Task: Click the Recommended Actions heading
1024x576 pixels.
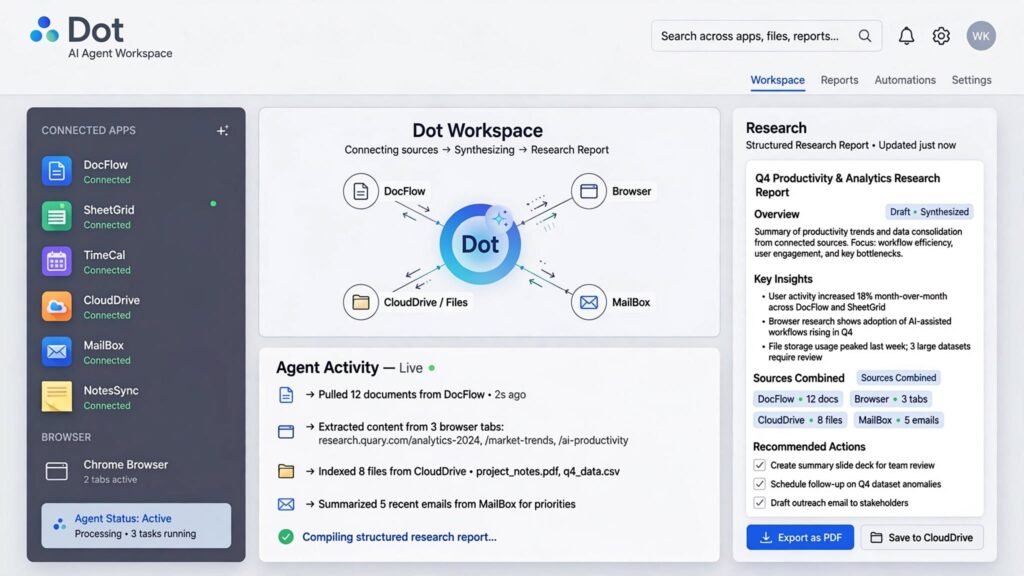Action: pyautogui.click(x=809, y=447)
